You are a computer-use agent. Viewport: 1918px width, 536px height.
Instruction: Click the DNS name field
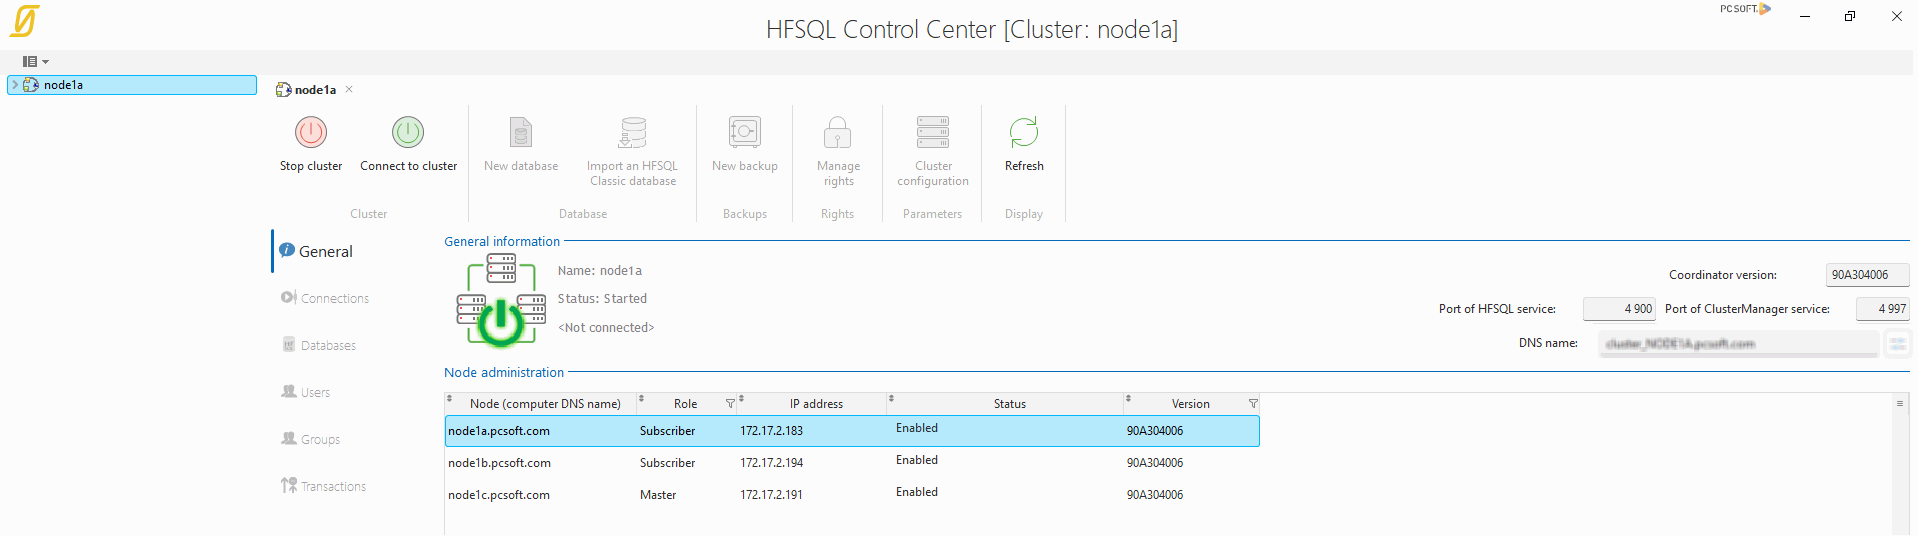pos(1738,344)
